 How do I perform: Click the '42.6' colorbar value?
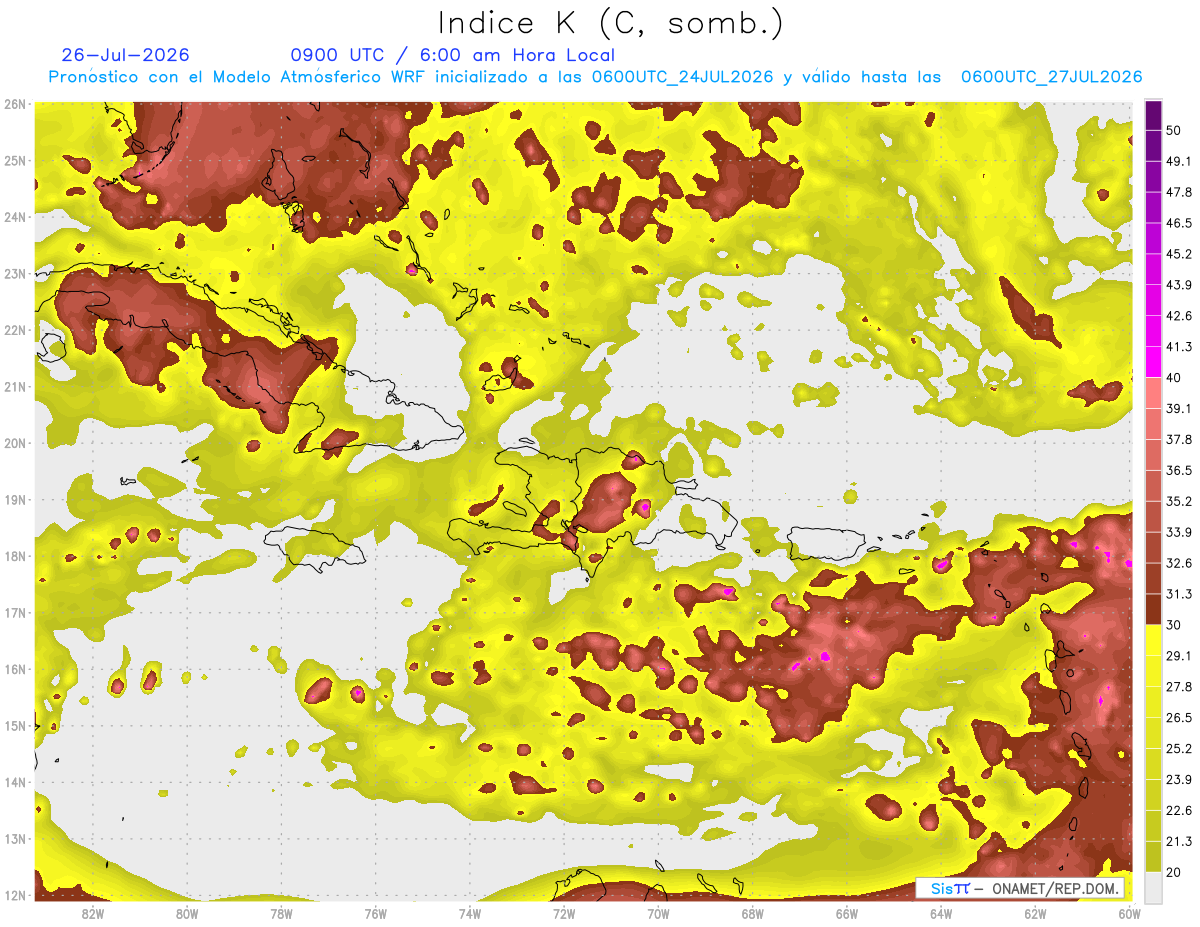[1178, 315]
